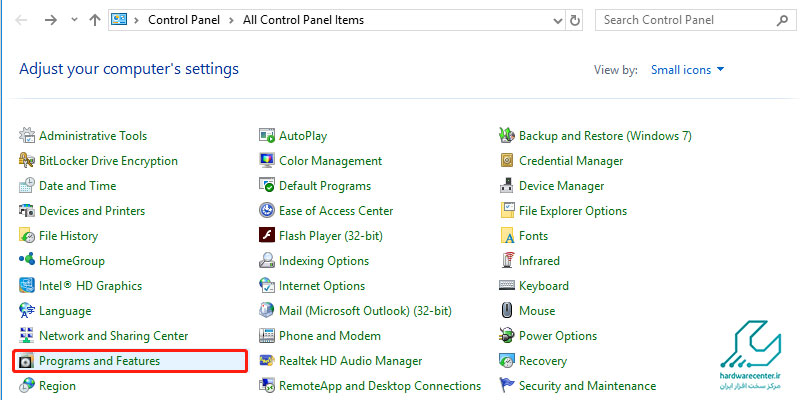Click the Backup and Restore icon
800x400 pixels.
click(x=507, y=136)
